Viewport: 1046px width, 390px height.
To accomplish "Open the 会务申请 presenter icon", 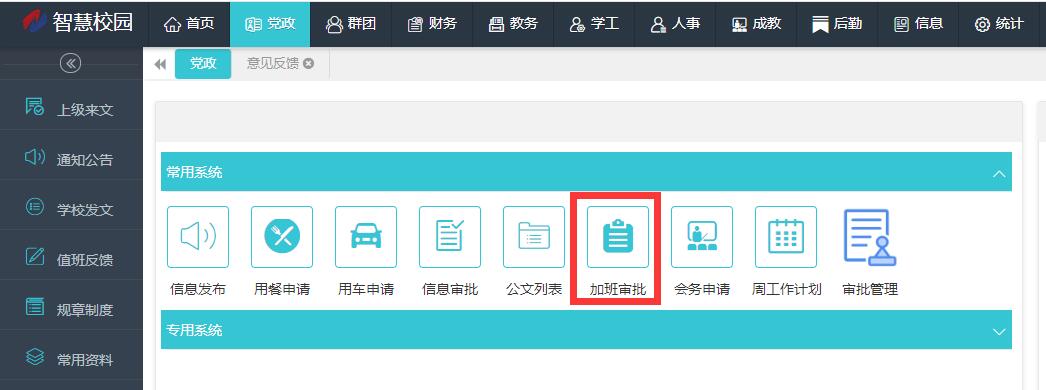I will tap(702, 237).
